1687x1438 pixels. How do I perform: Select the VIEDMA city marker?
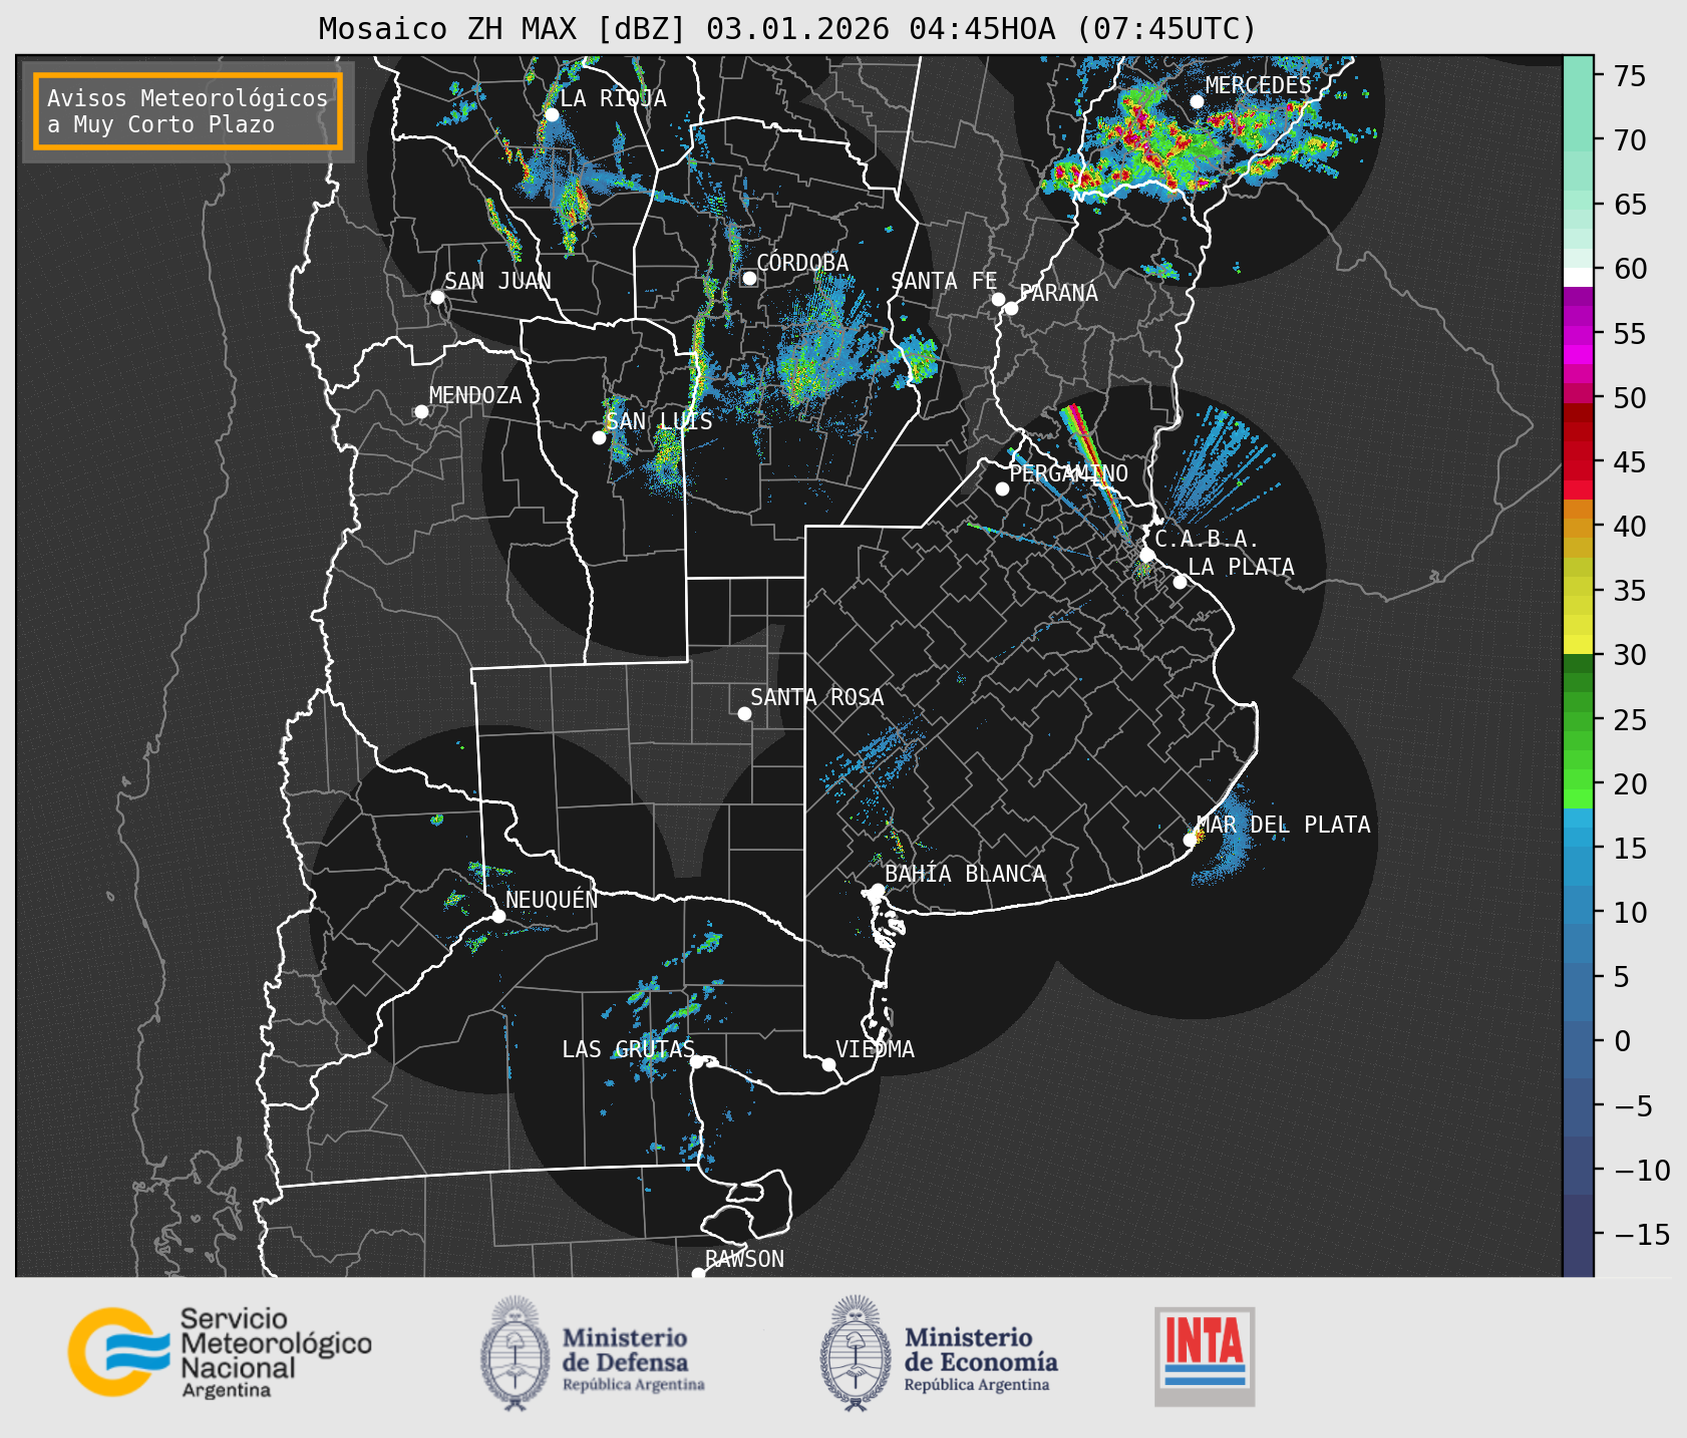(x=828, y=1064)
